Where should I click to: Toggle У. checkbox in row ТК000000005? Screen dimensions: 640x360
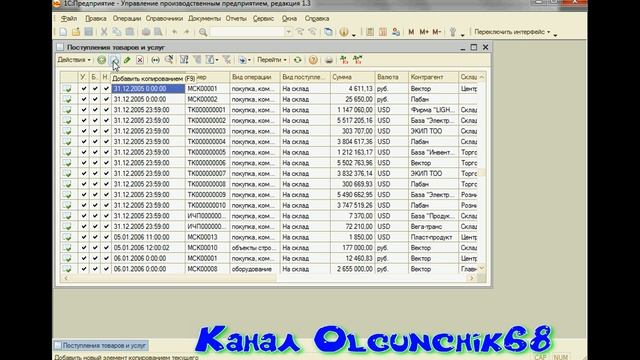(84, 152)
